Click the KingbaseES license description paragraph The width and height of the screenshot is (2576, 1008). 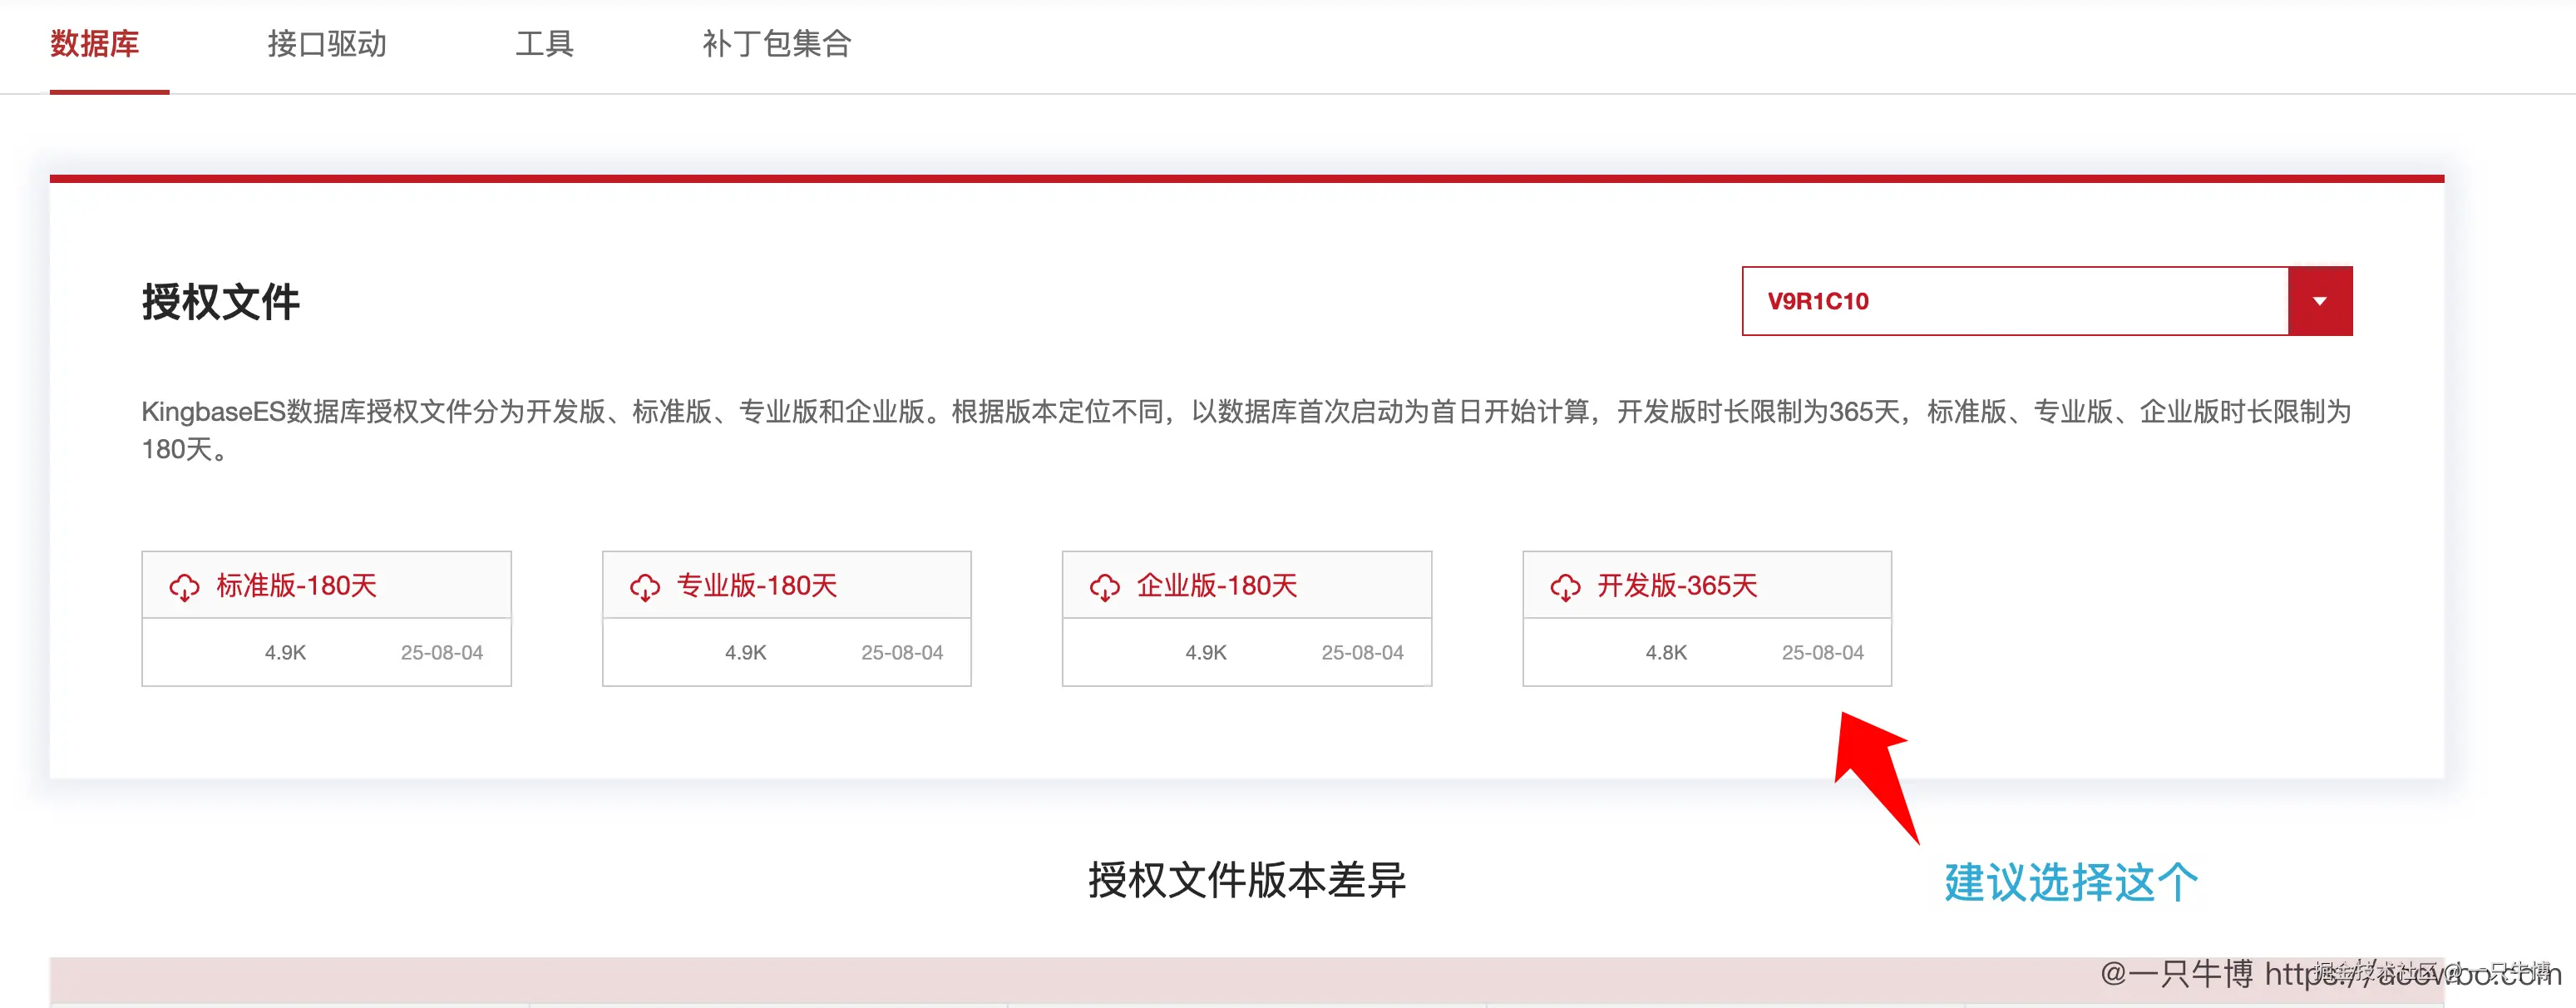tap(1246, 430)
